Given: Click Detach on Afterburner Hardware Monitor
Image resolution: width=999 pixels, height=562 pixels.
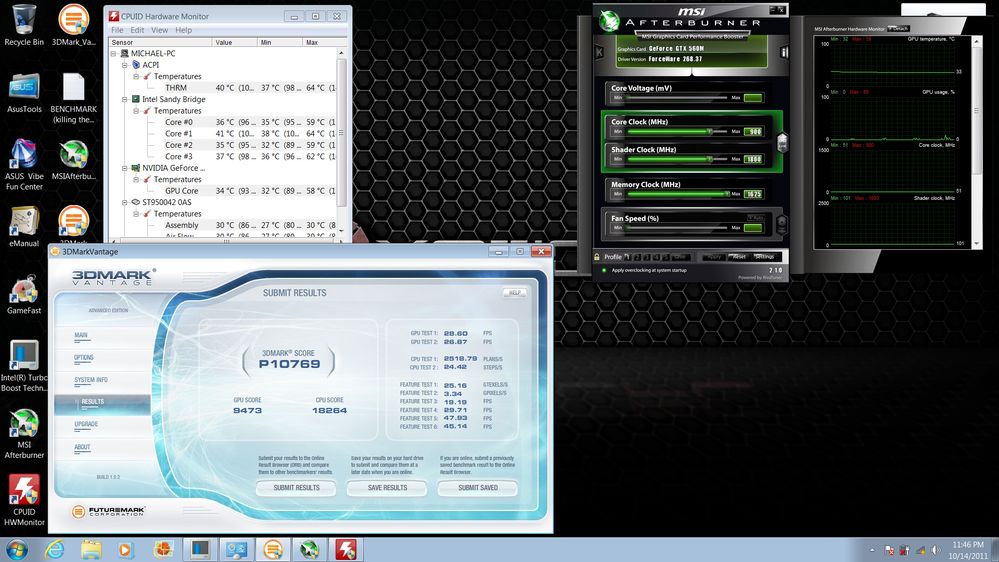Looking at the screenshot, I should [899, 29].
